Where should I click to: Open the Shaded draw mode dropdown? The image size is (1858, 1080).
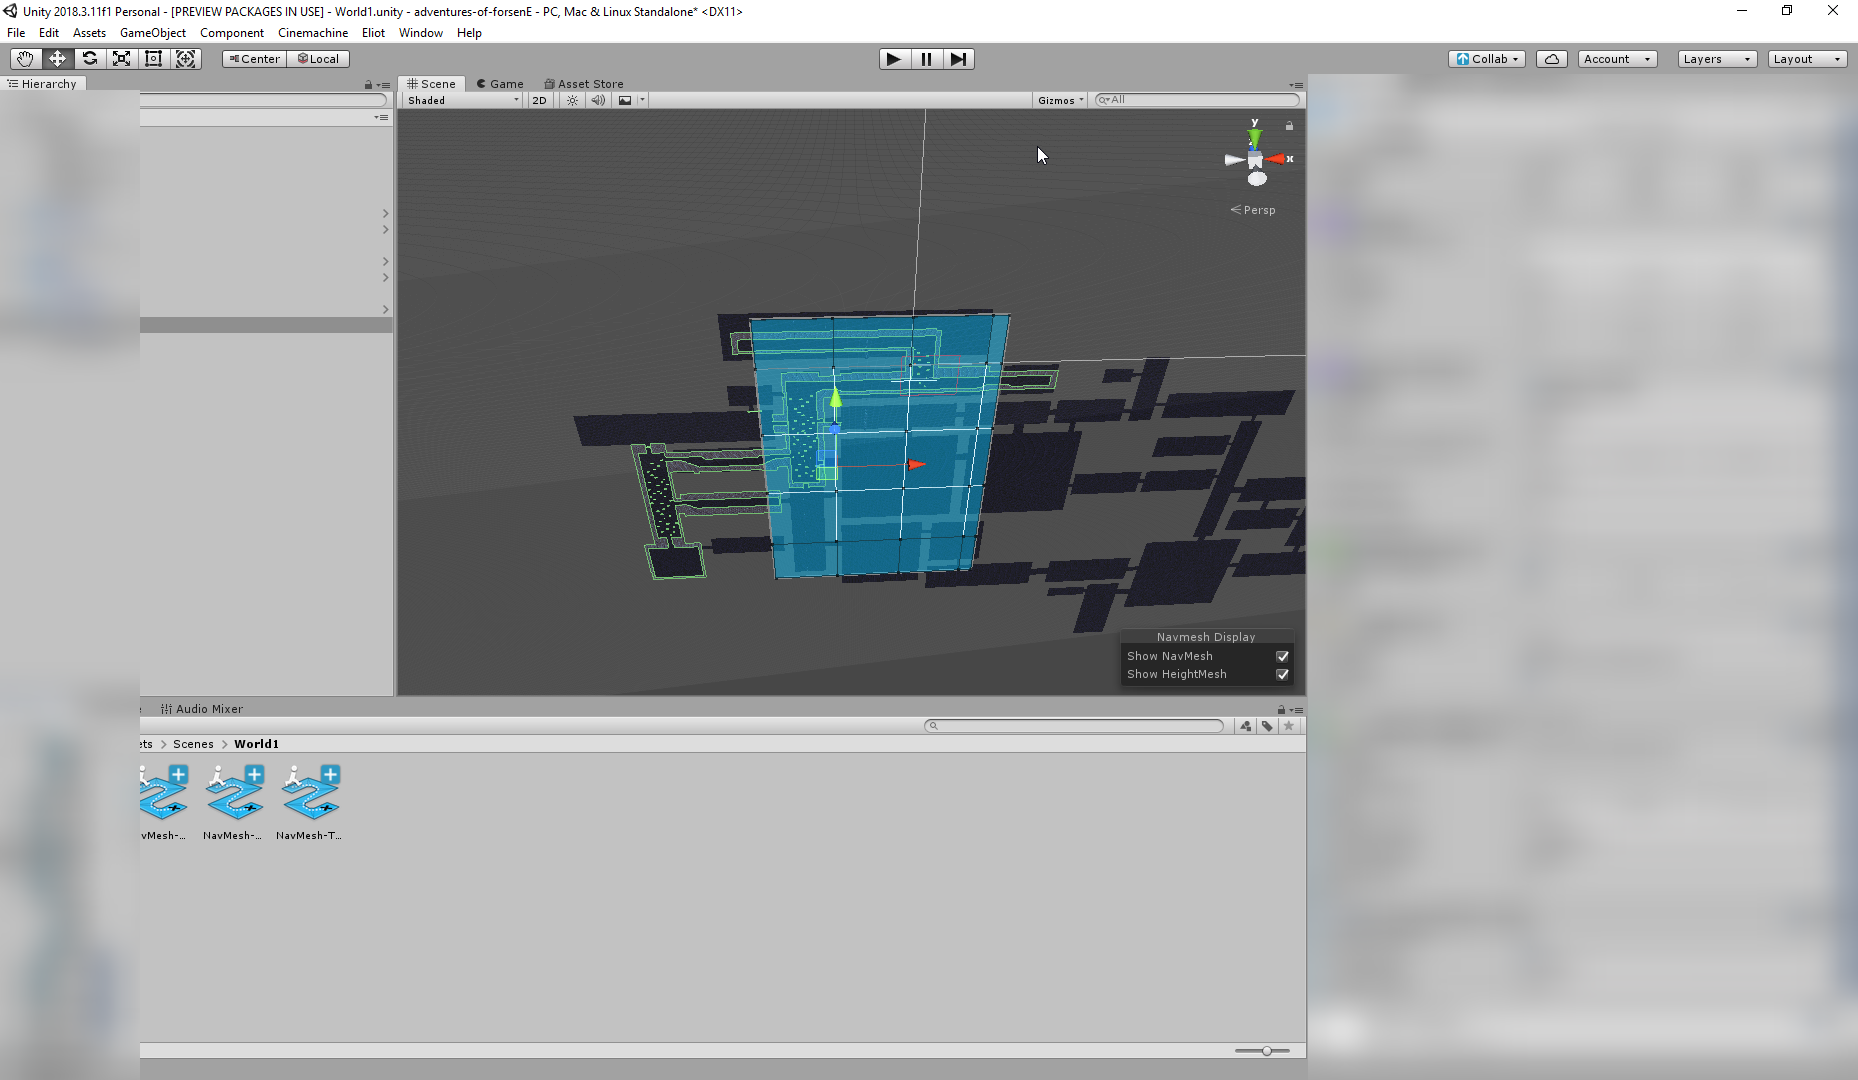click(x=462, y=100)
